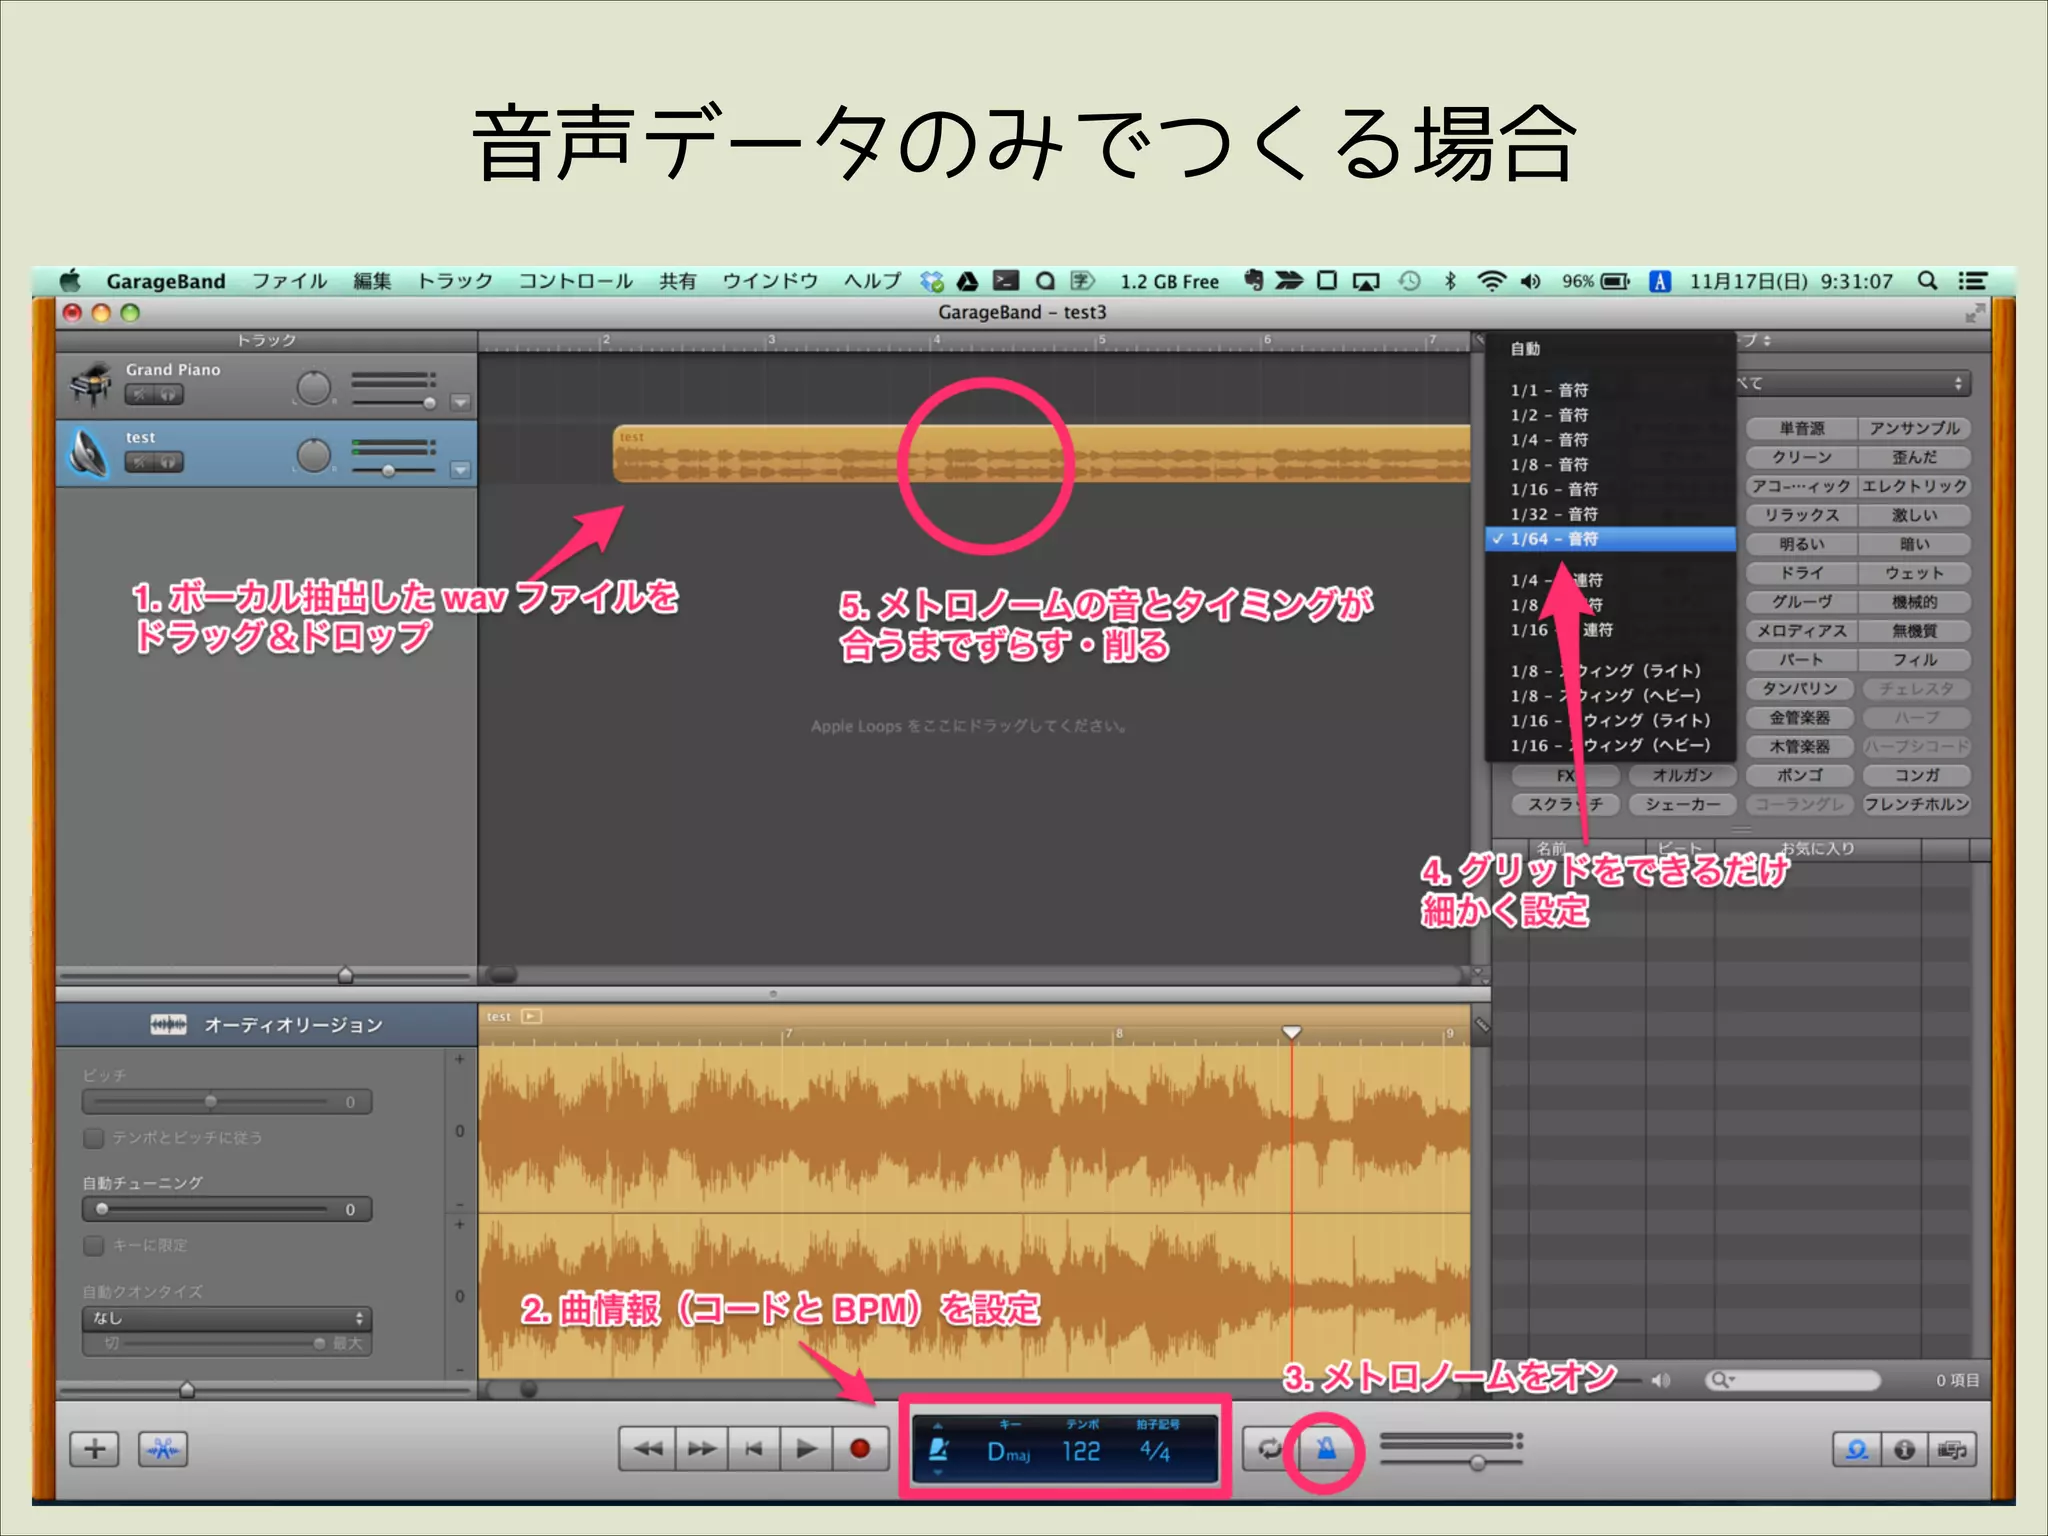2048x1536 pixels.
Task: Open the loop browser button
Action: click(x=1857, y=1449)
